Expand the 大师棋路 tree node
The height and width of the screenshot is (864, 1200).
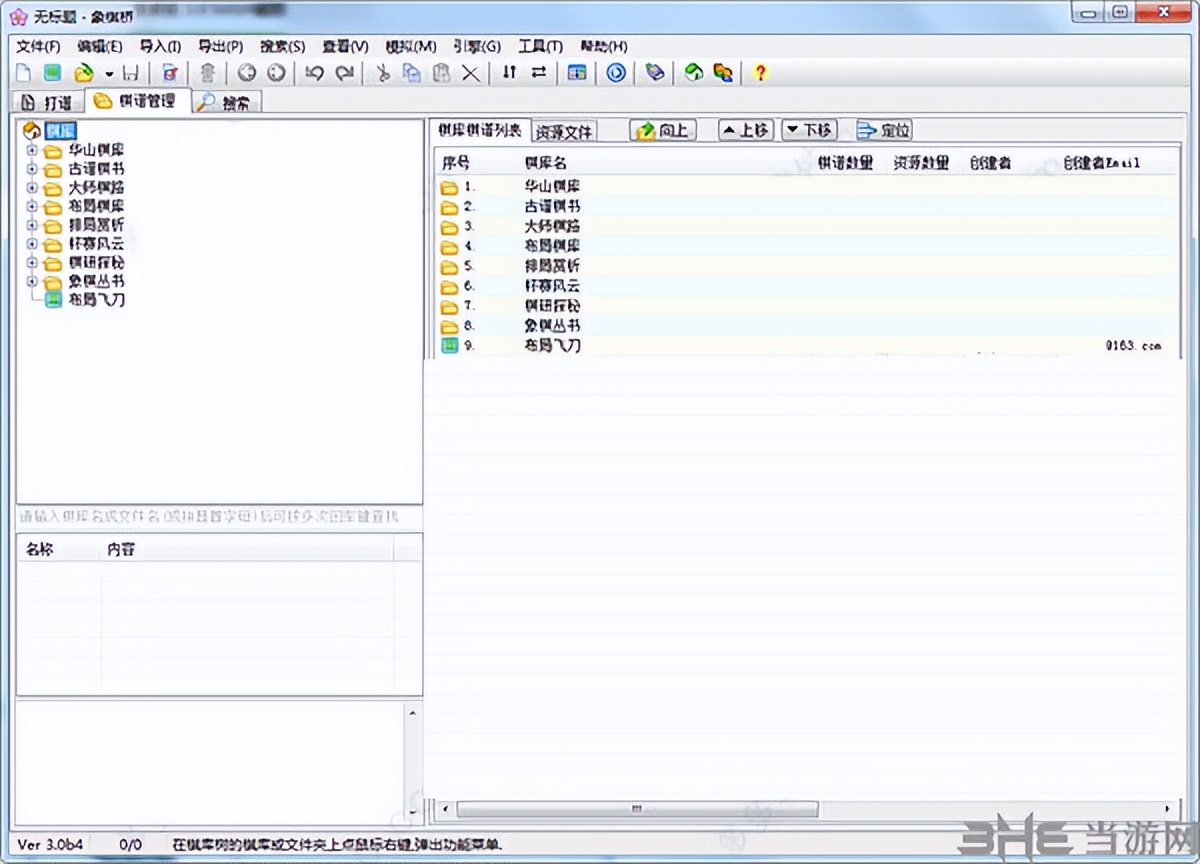32,188
